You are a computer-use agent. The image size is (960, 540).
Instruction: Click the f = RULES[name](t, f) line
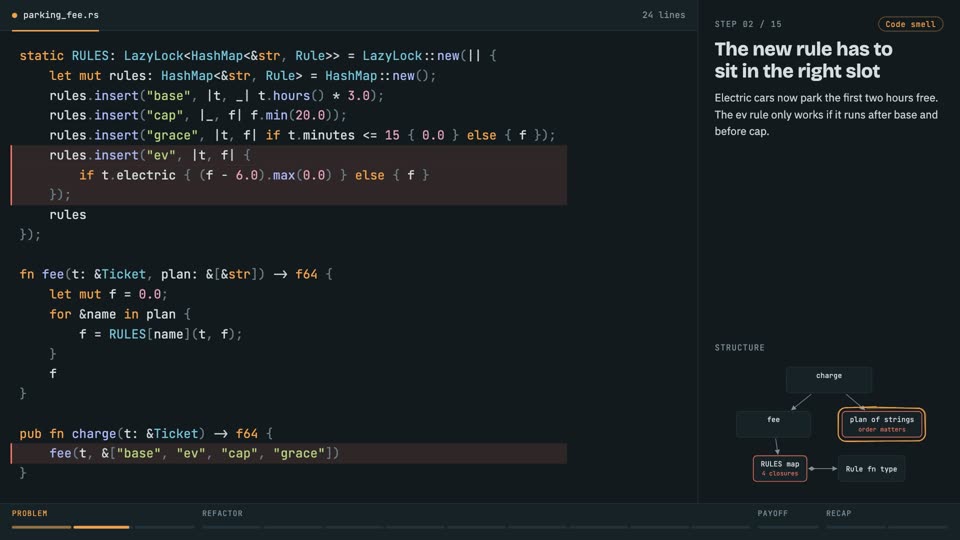click(160, 334)
